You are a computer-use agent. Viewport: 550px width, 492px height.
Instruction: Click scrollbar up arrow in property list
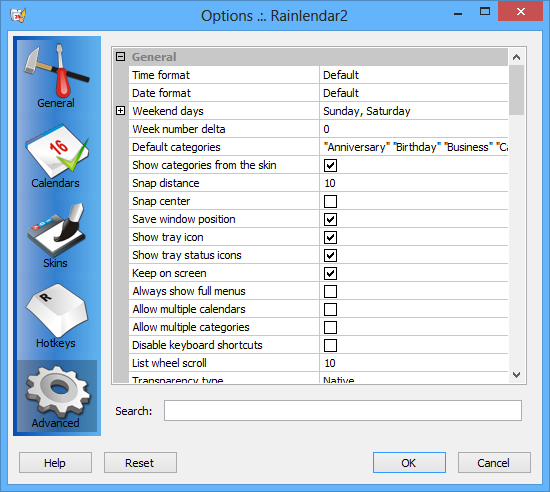[516, 57]
